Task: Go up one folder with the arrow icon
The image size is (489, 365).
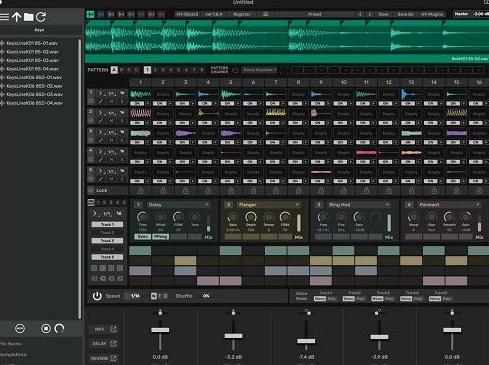Action: pyautogui.click(x=16, y=17)
